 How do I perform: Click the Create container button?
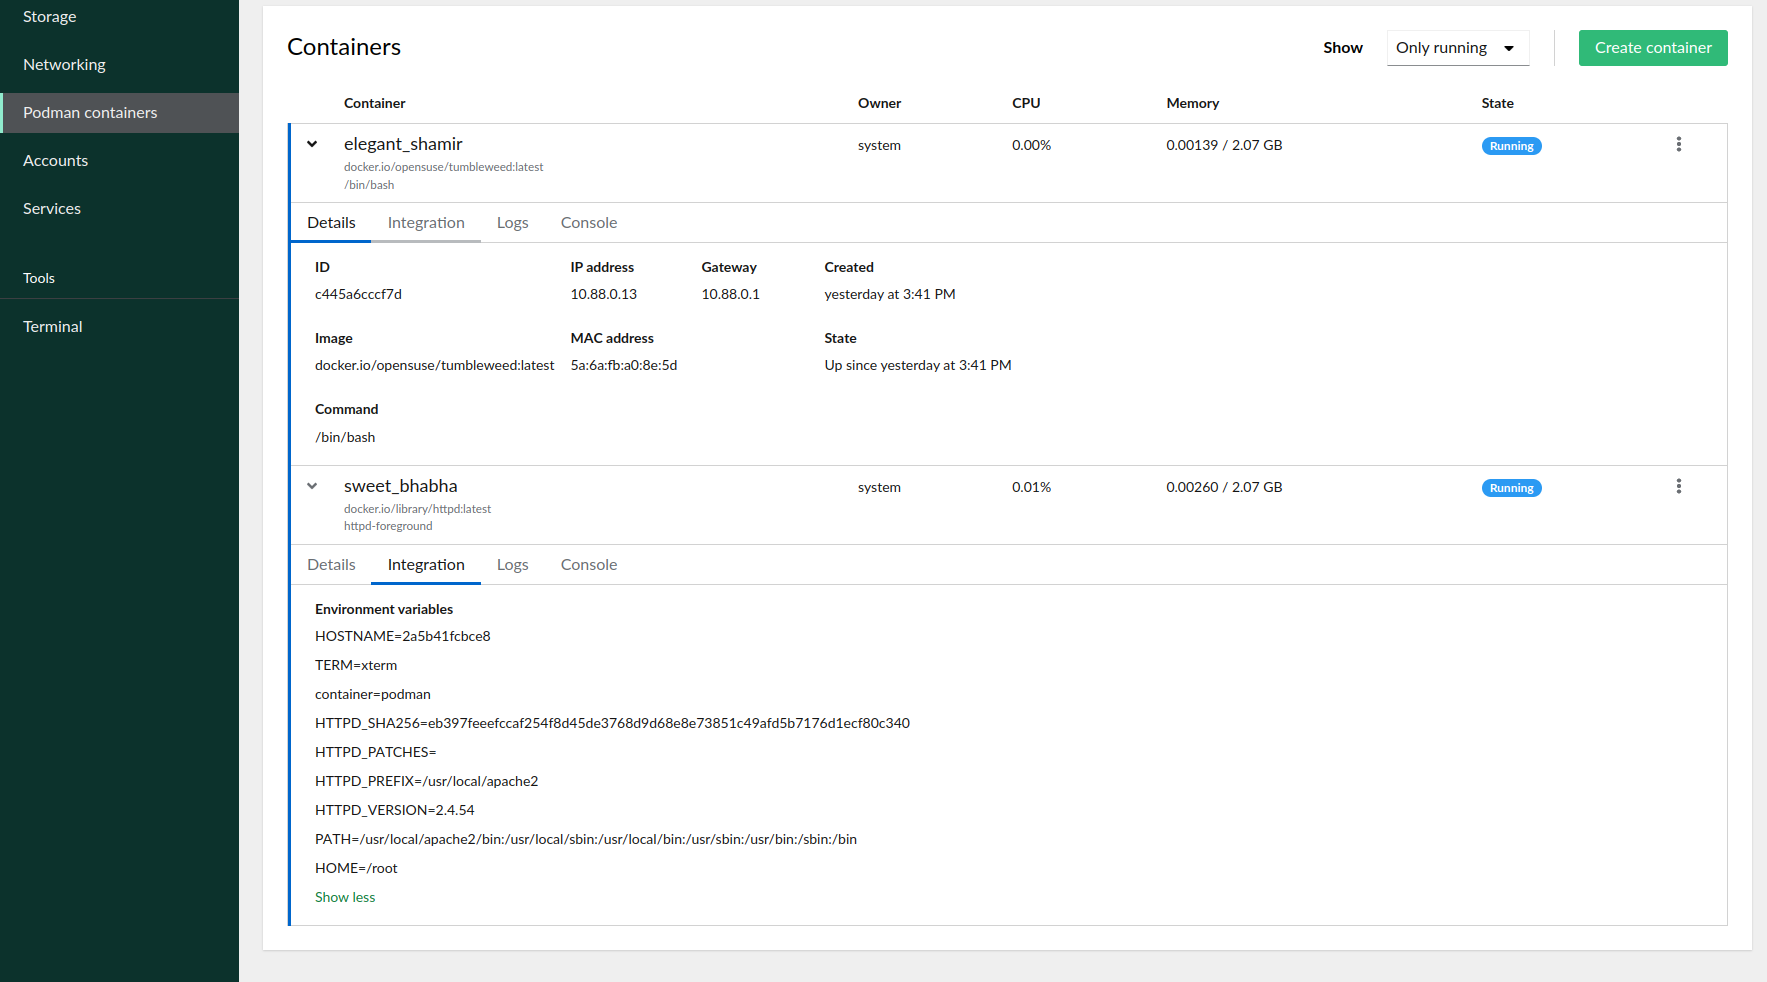pyautogui.click(x=1652, y=47)
